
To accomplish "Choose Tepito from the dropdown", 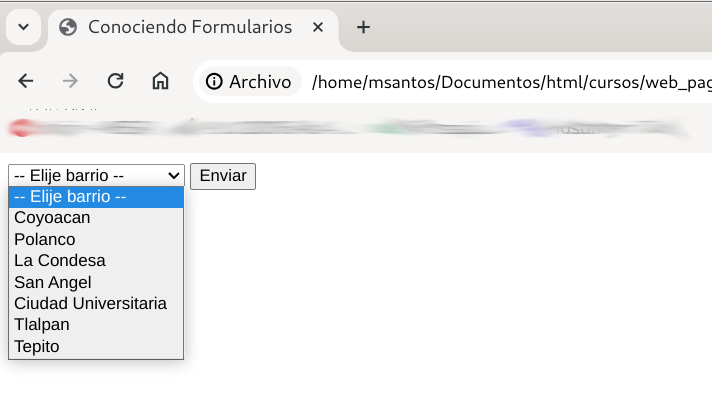I will click(96, 346).
